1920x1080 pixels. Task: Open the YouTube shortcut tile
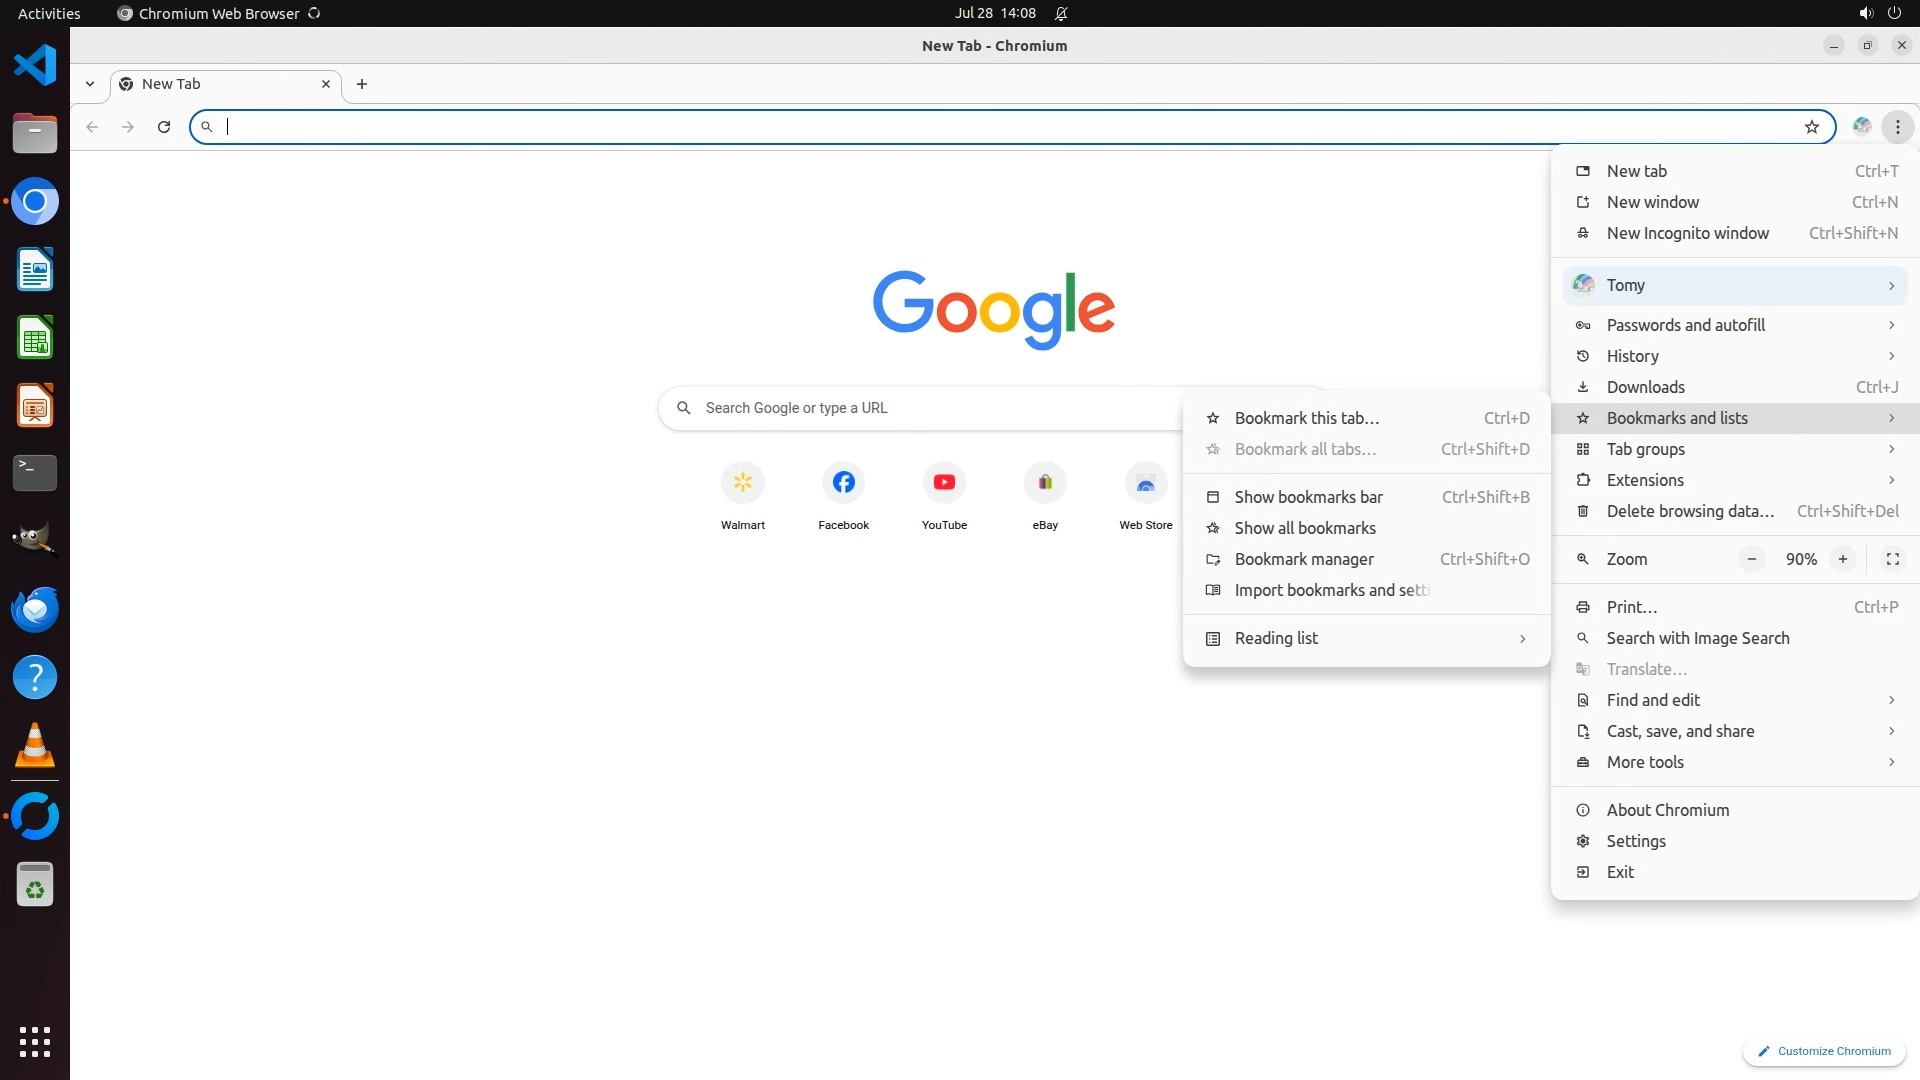pos(944,483)
